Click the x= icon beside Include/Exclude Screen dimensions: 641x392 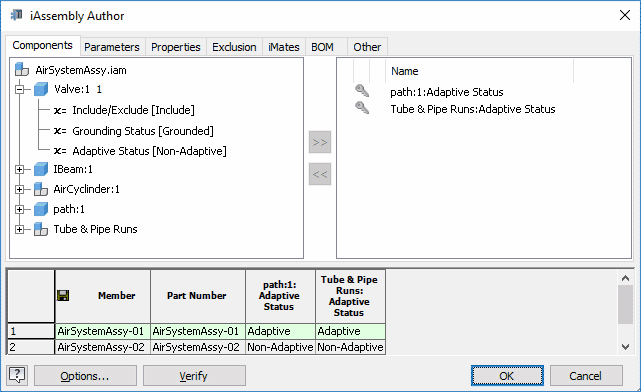(60, 110)
